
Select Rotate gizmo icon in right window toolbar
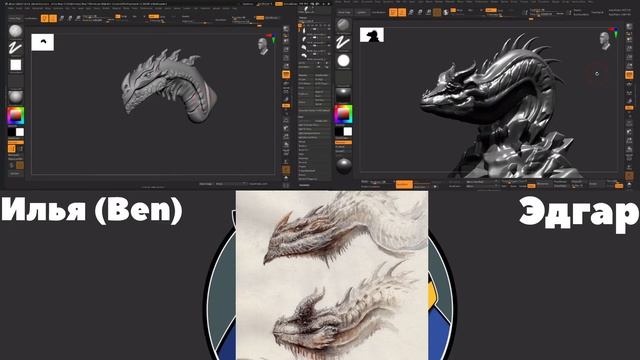pos(428,13)
